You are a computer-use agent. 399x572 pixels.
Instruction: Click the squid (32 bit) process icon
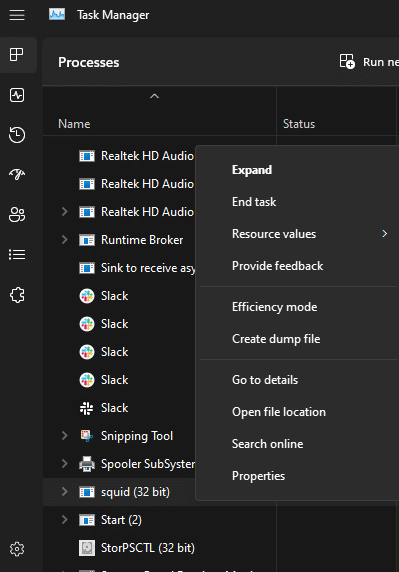point(87,492)
